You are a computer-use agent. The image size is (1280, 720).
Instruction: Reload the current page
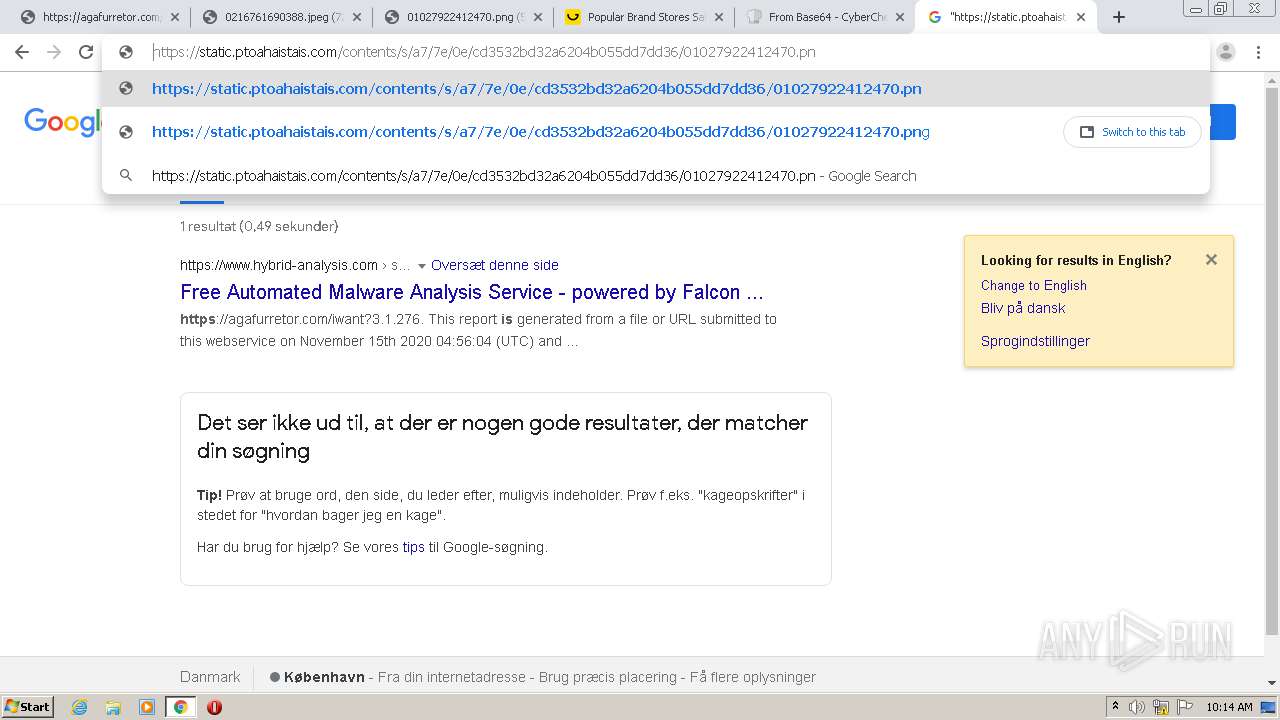click(86, 52)
